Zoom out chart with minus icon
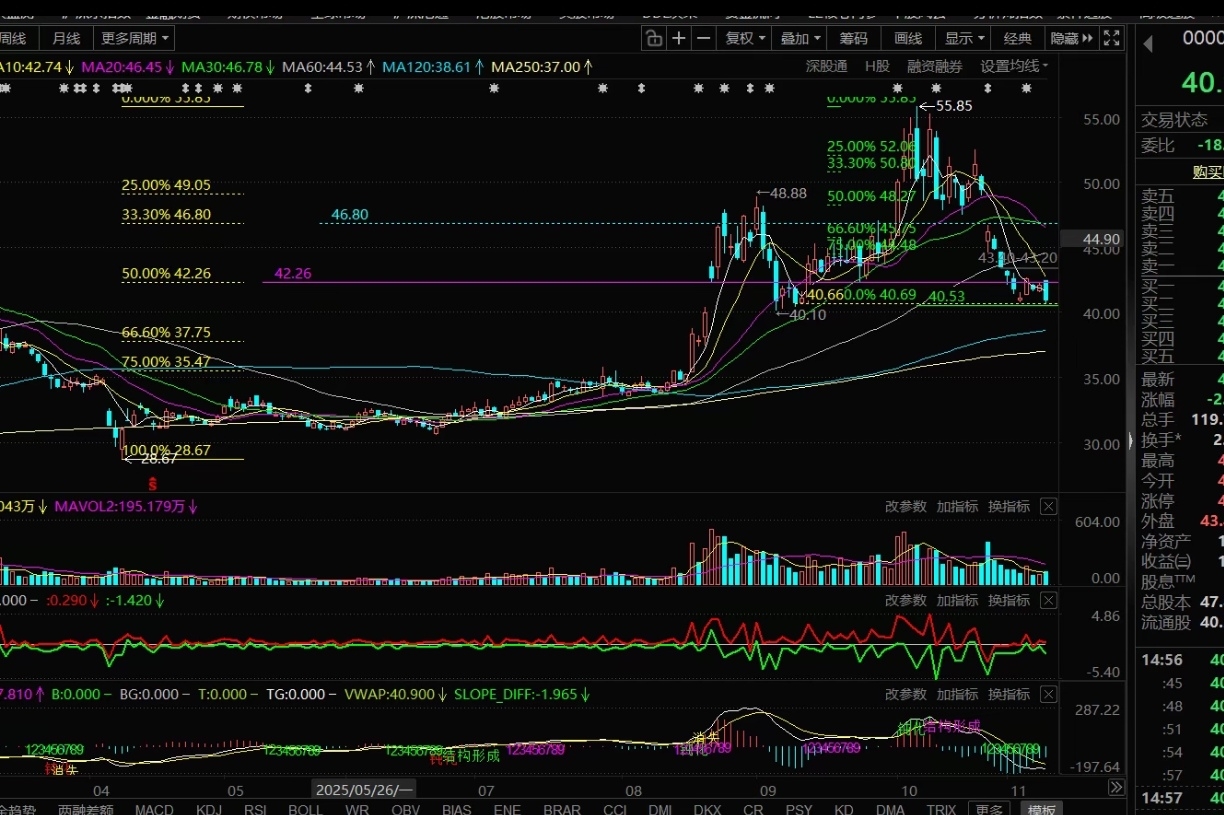Image resolution: width=1224 pixels, height=815 pixels. coord(704,38)
